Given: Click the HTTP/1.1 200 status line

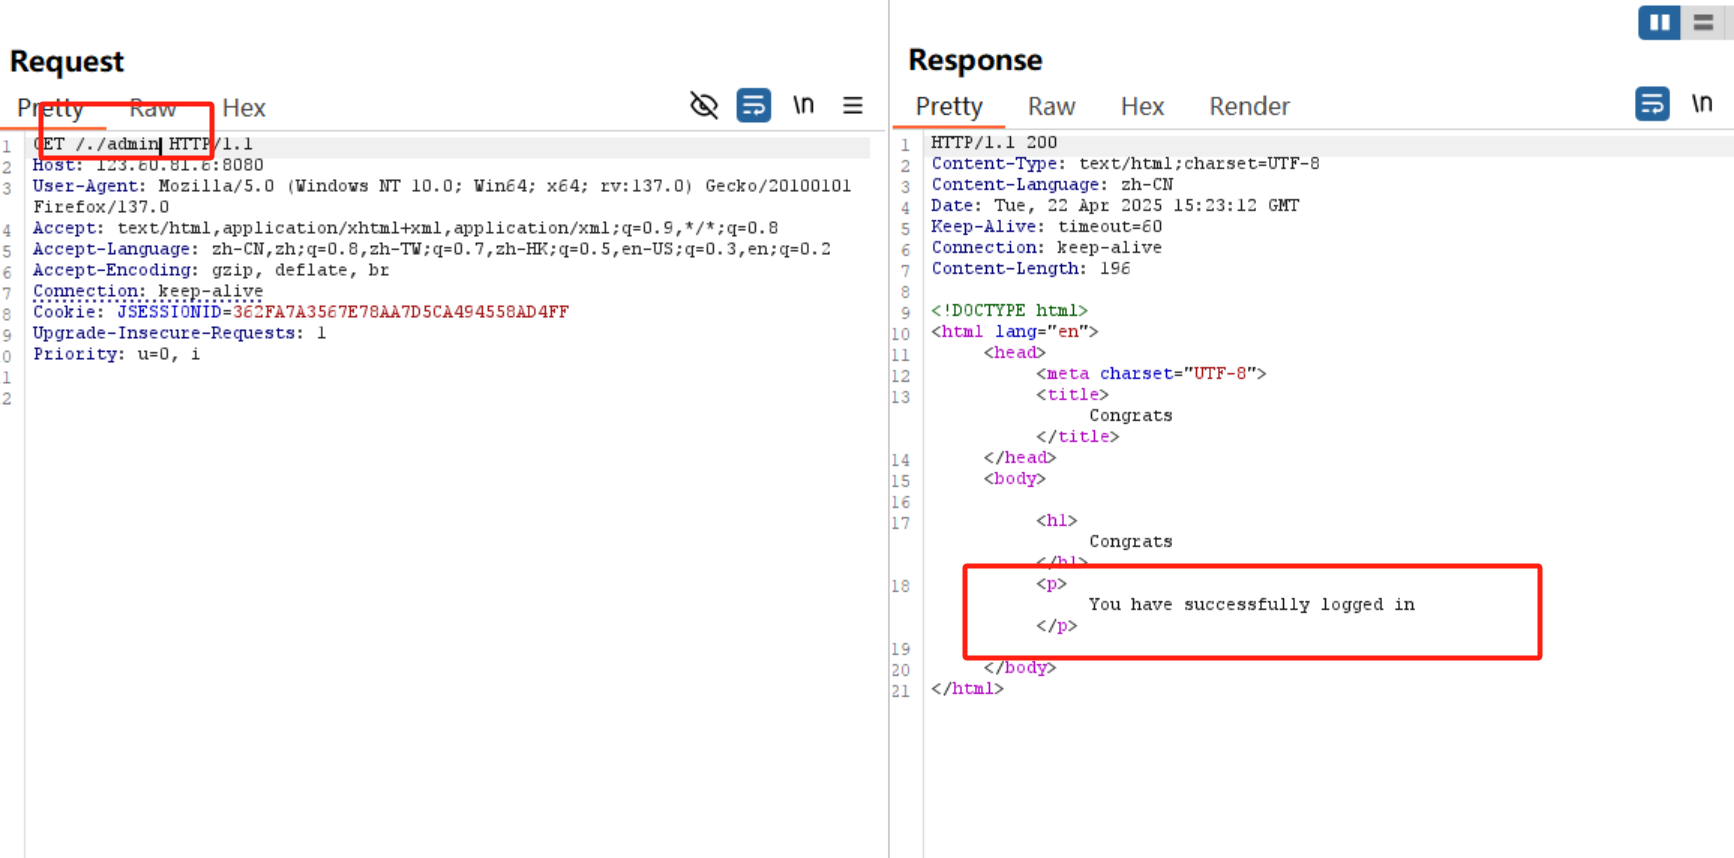Looking at the screenshot, I should coord(993,143).
